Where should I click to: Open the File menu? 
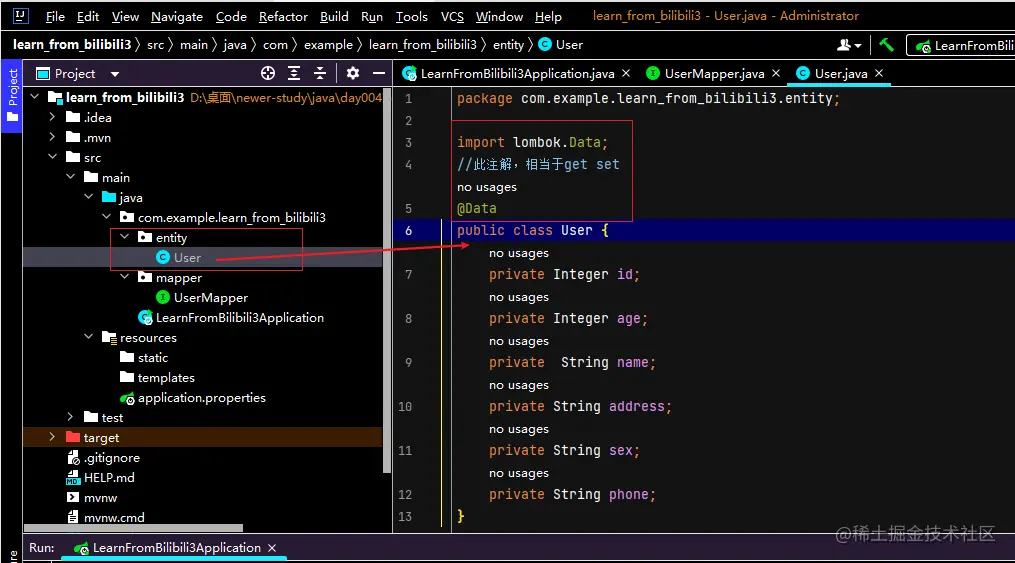pos(55,17)
